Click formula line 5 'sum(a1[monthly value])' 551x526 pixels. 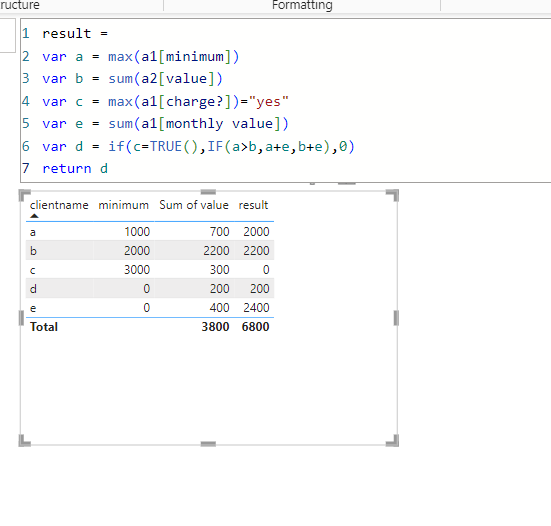click(x=198, y=124)
